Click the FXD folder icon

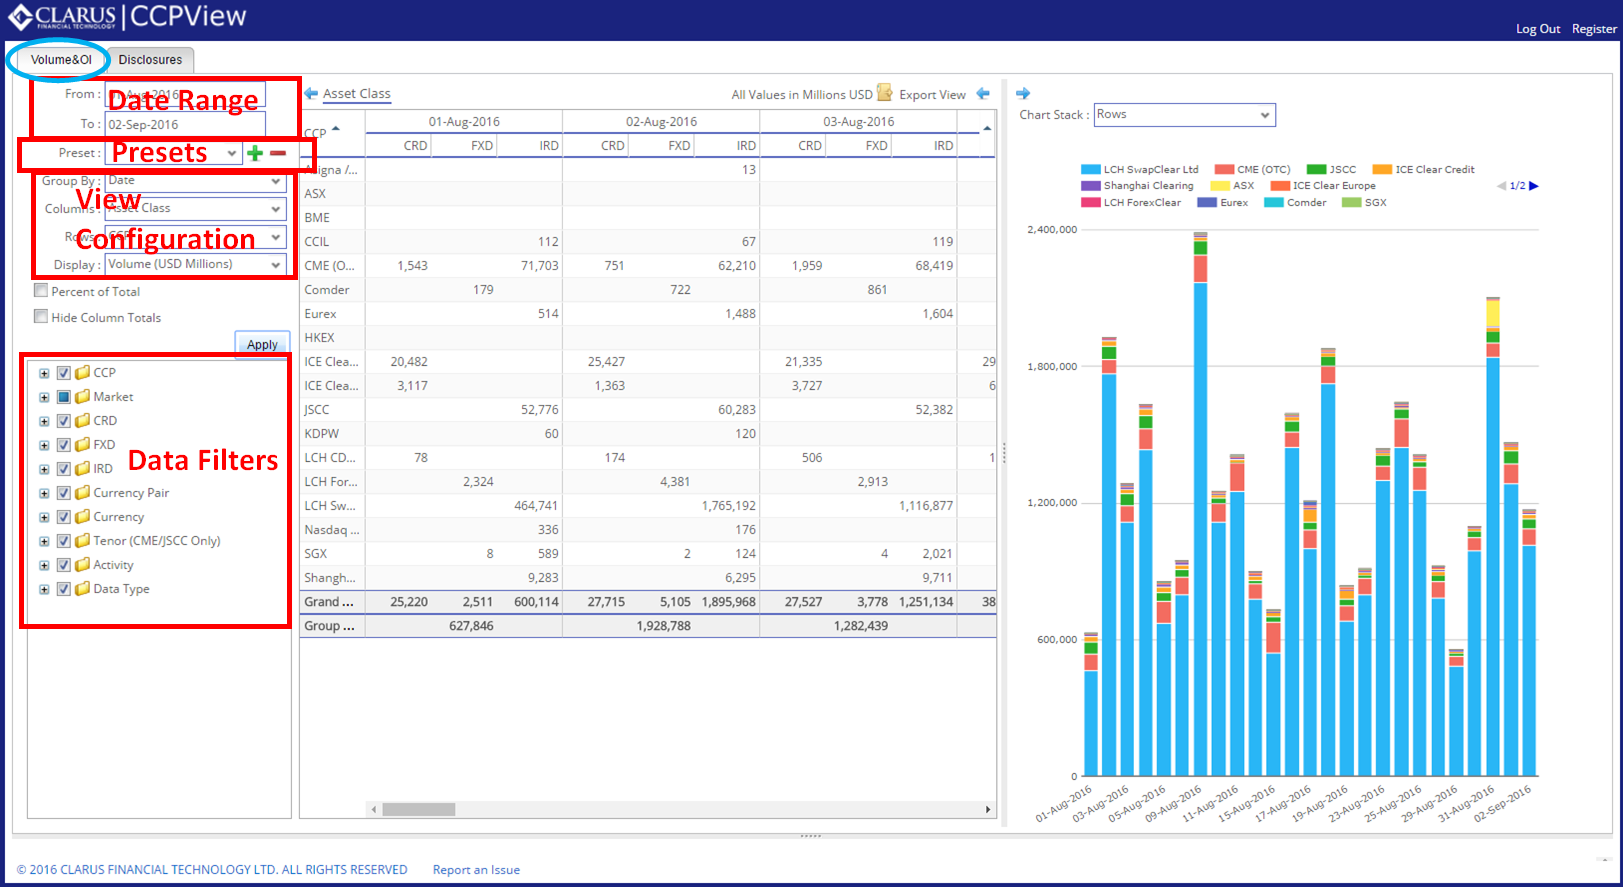(x=83, y=445)
